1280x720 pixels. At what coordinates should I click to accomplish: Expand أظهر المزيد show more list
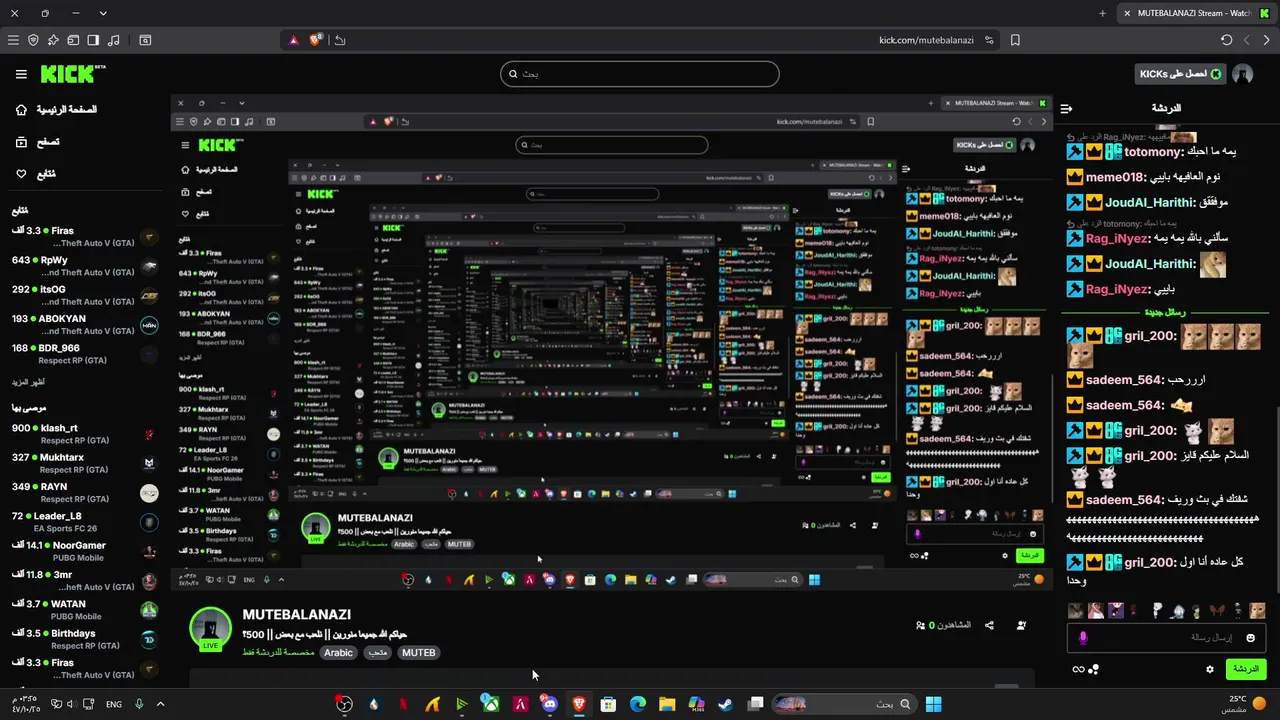(28, 382)
